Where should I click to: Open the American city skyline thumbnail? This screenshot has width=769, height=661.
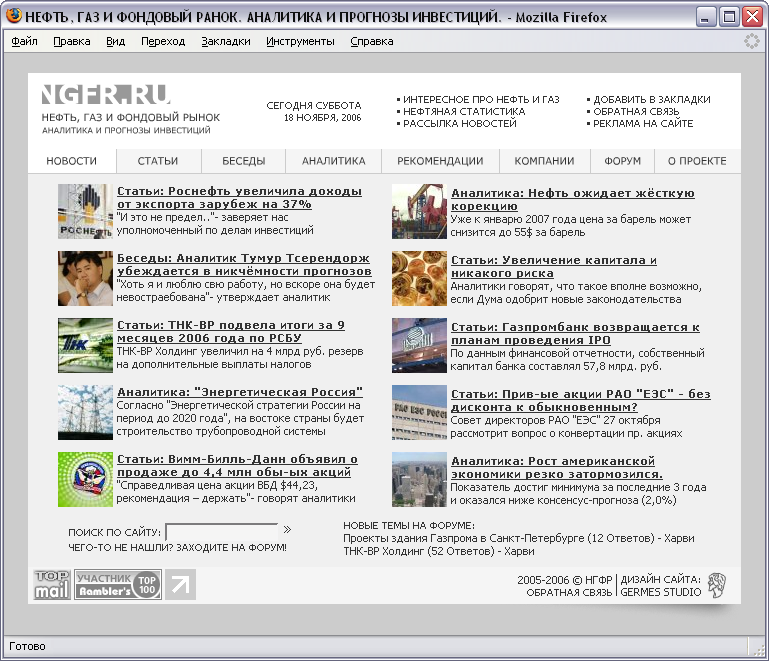coord(419,480)
